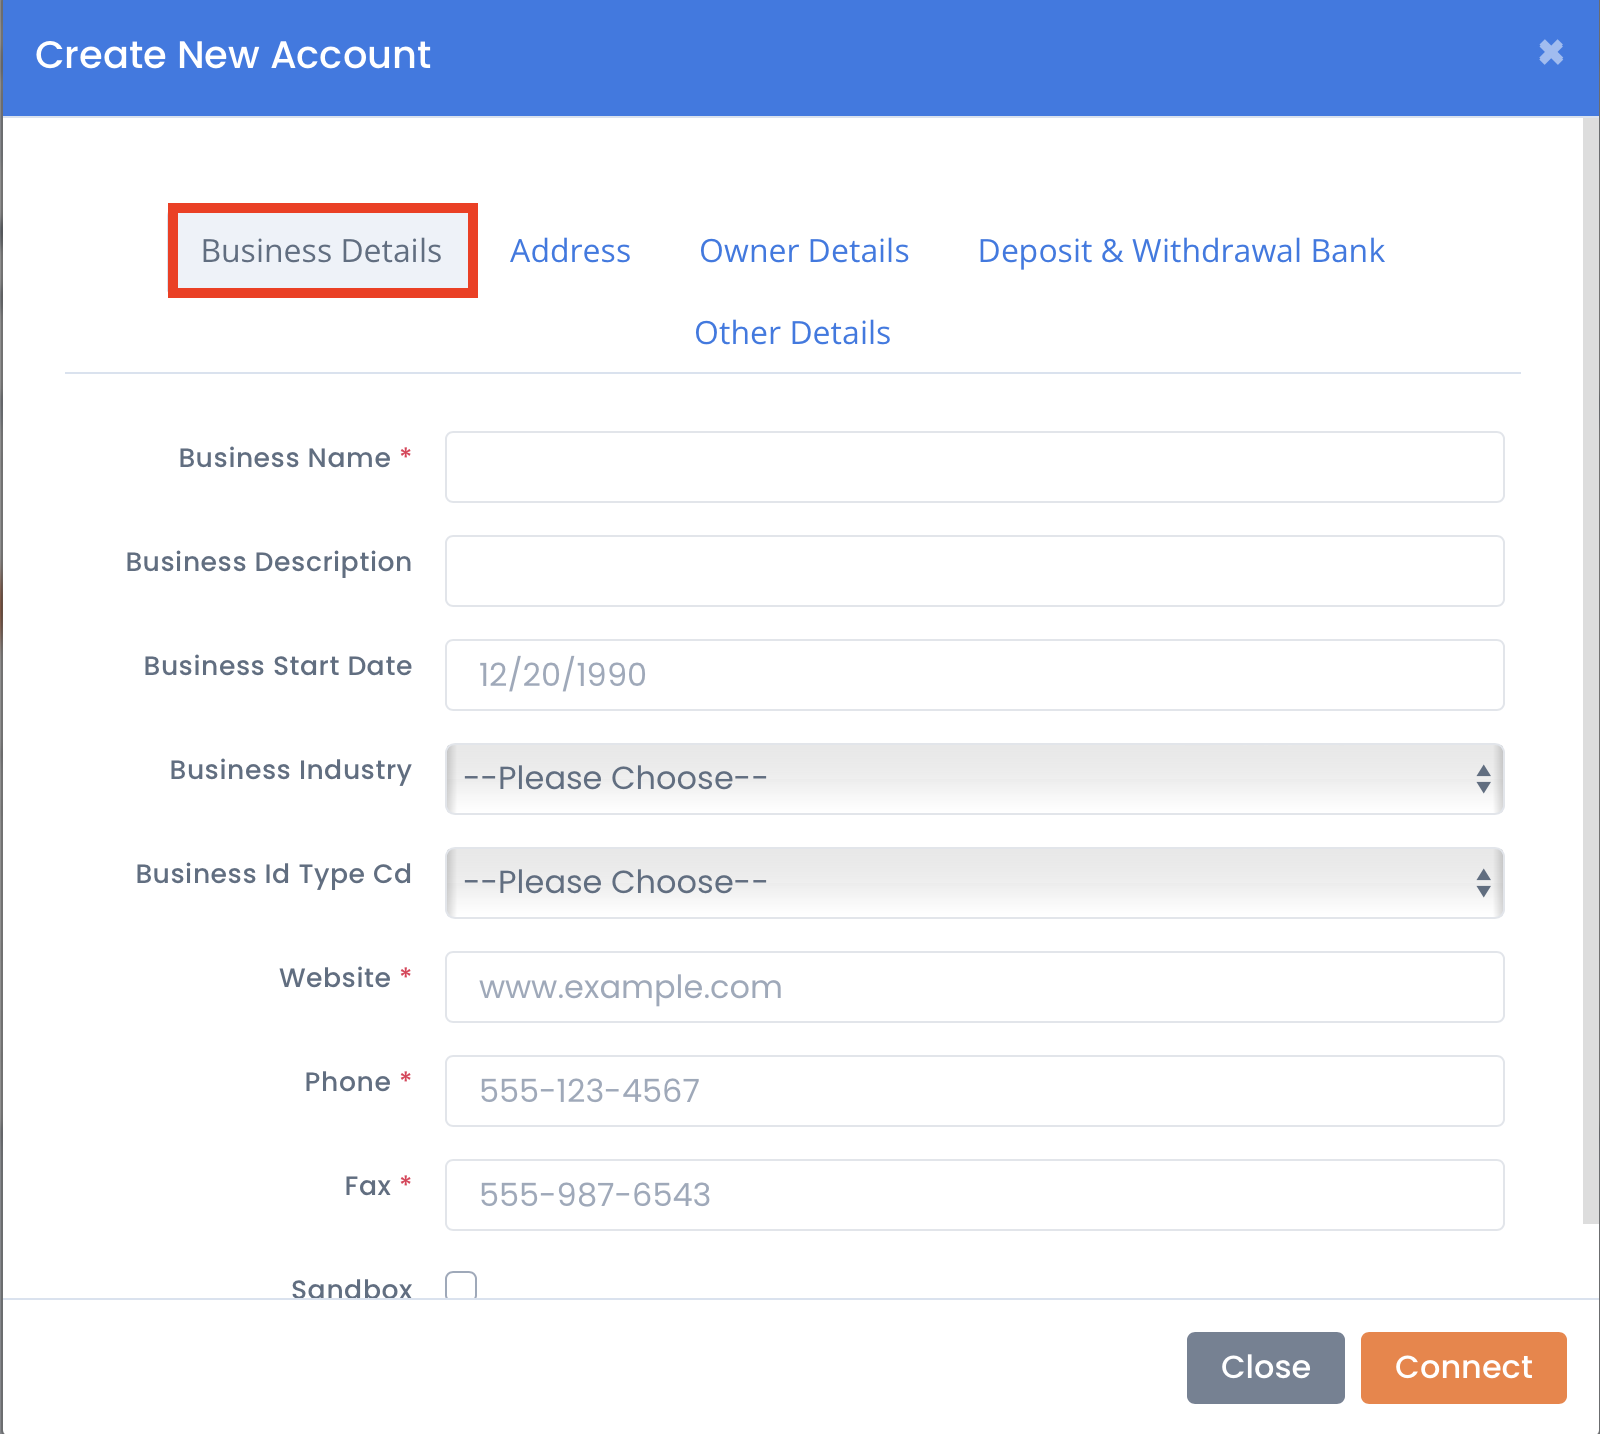This screenshot has width=1600, height=1434.
Task: Go to Deposit & Withdrawal Bank tab
Action: (x=1181, y=250)
